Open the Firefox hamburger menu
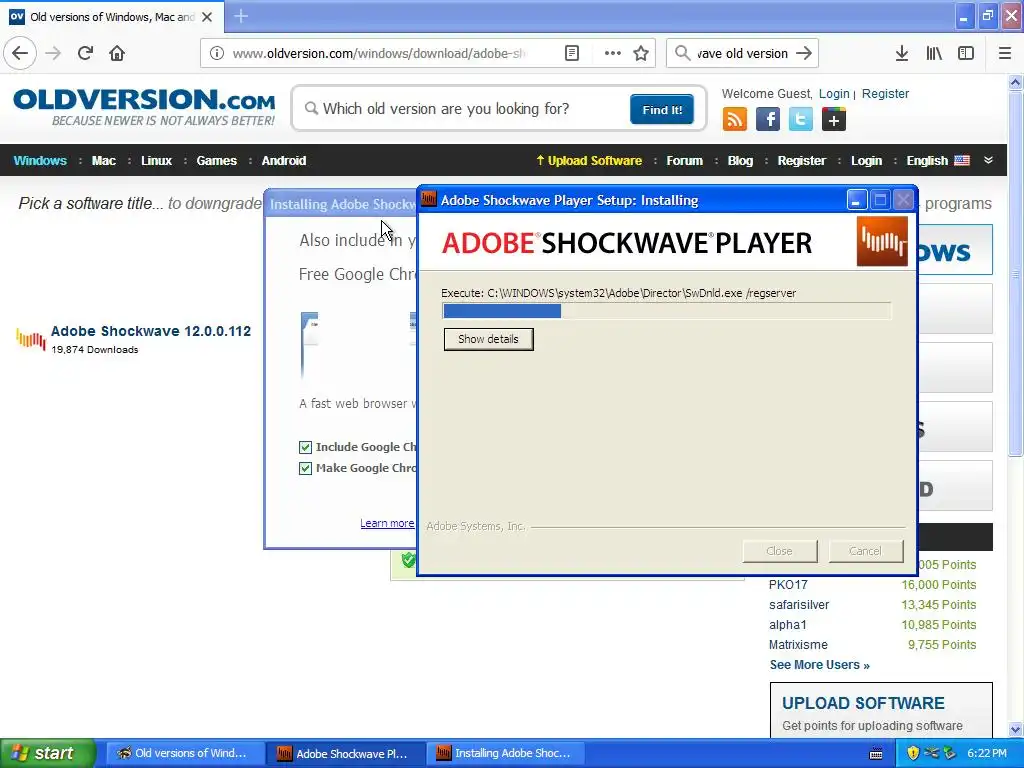 [x=1004, y=53]
